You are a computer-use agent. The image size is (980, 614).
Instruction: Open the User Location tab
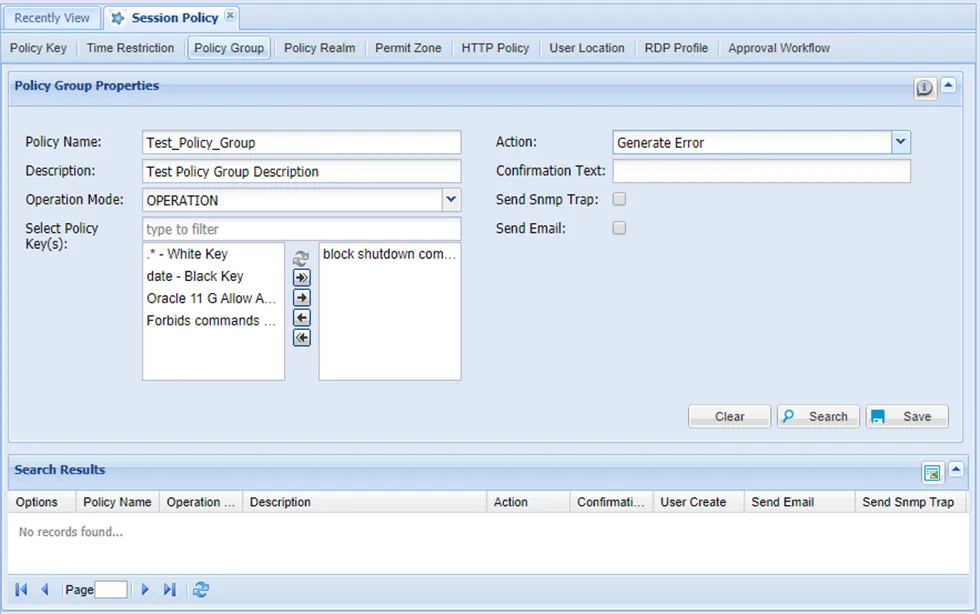tap(587, 48)
